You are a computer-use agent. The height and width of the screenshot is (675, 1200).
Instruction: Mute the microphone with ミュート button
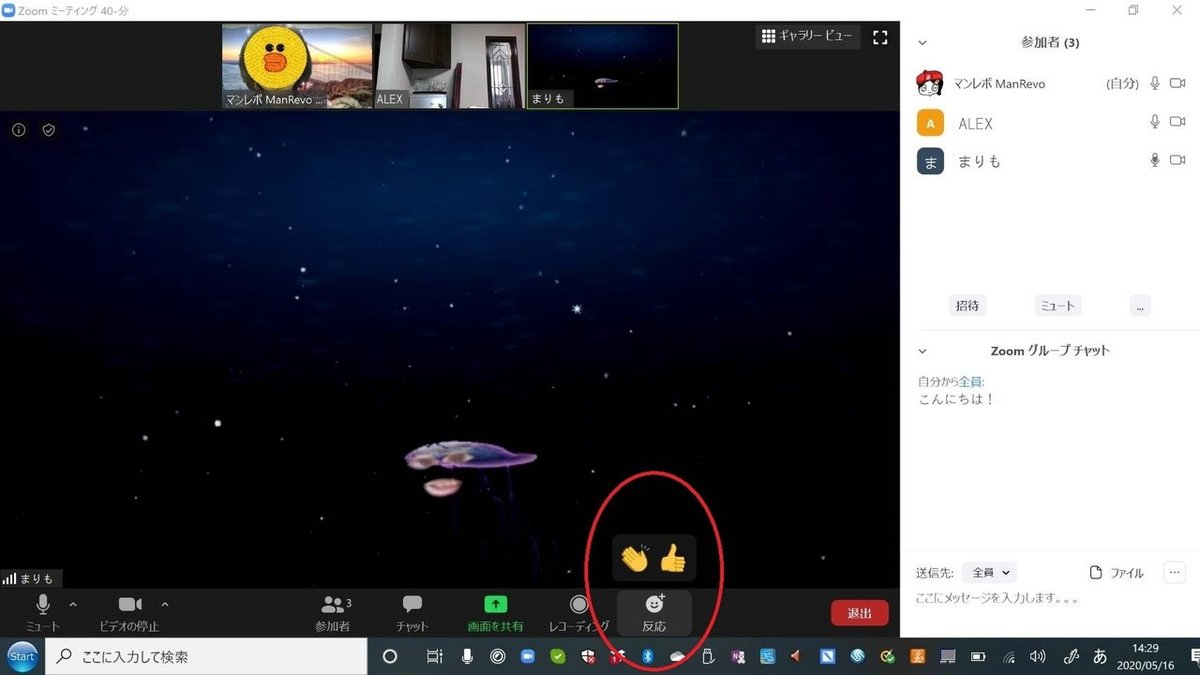point(43,612)
